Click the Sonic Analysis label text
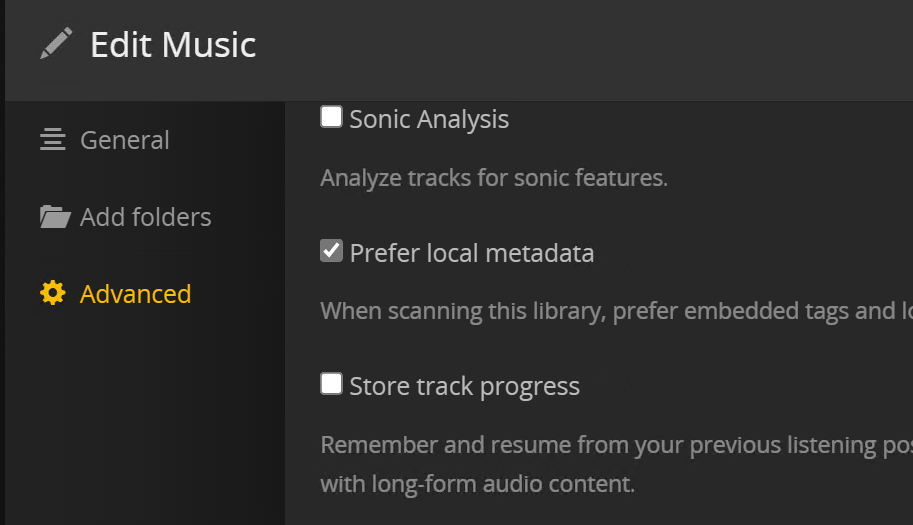 (x=429, y=120)
